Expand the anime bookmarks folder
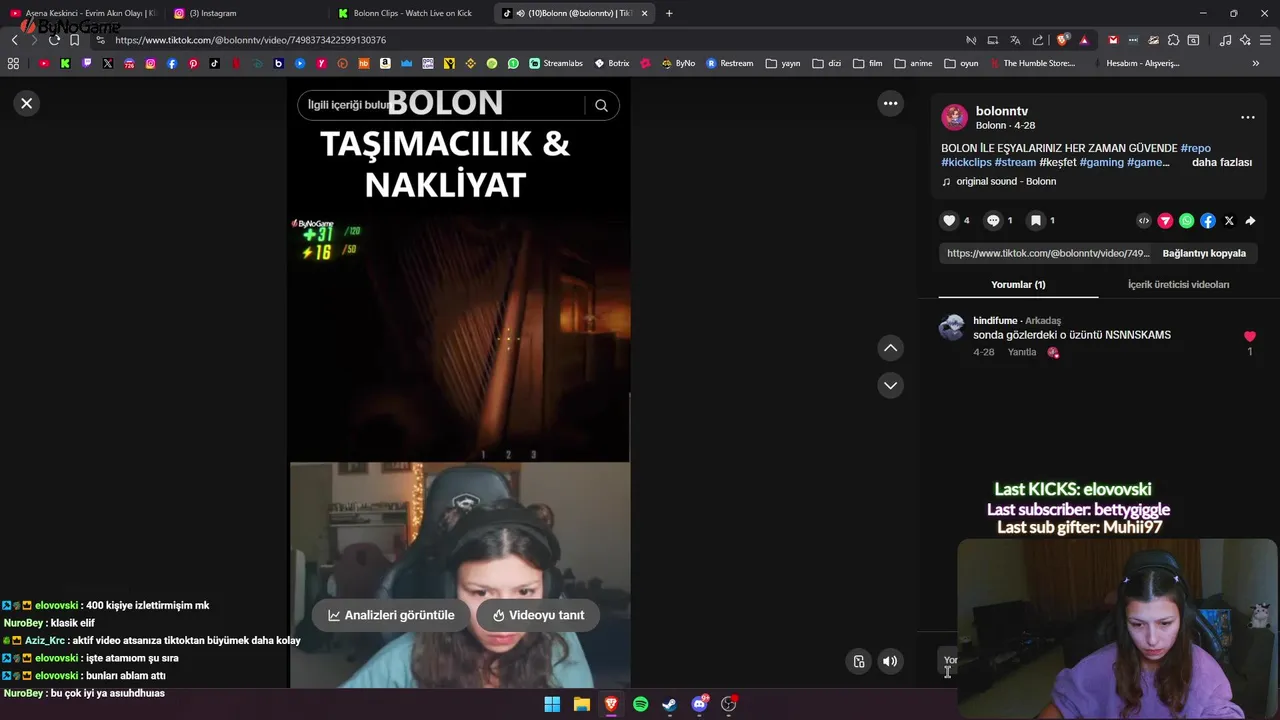1280x720 pixels. click(913, 63)
